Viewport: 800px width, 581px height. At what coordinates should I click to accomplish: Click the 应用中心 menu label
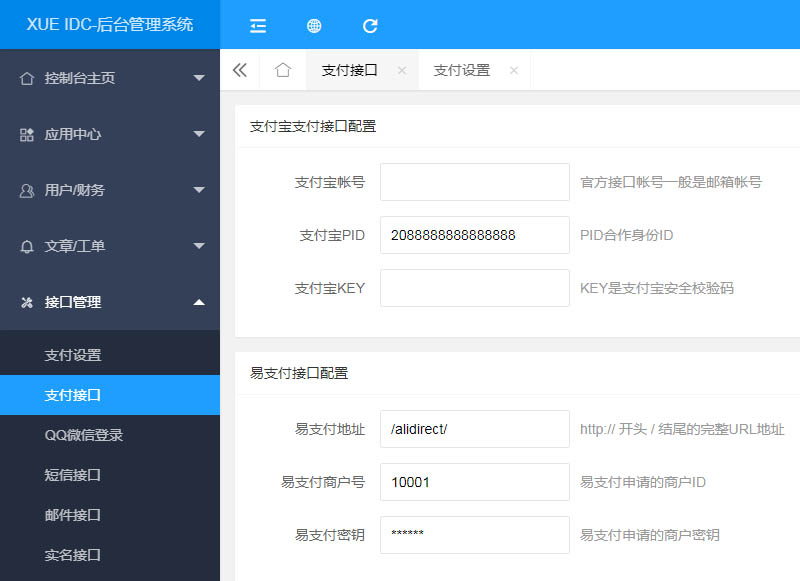[72, 134]
